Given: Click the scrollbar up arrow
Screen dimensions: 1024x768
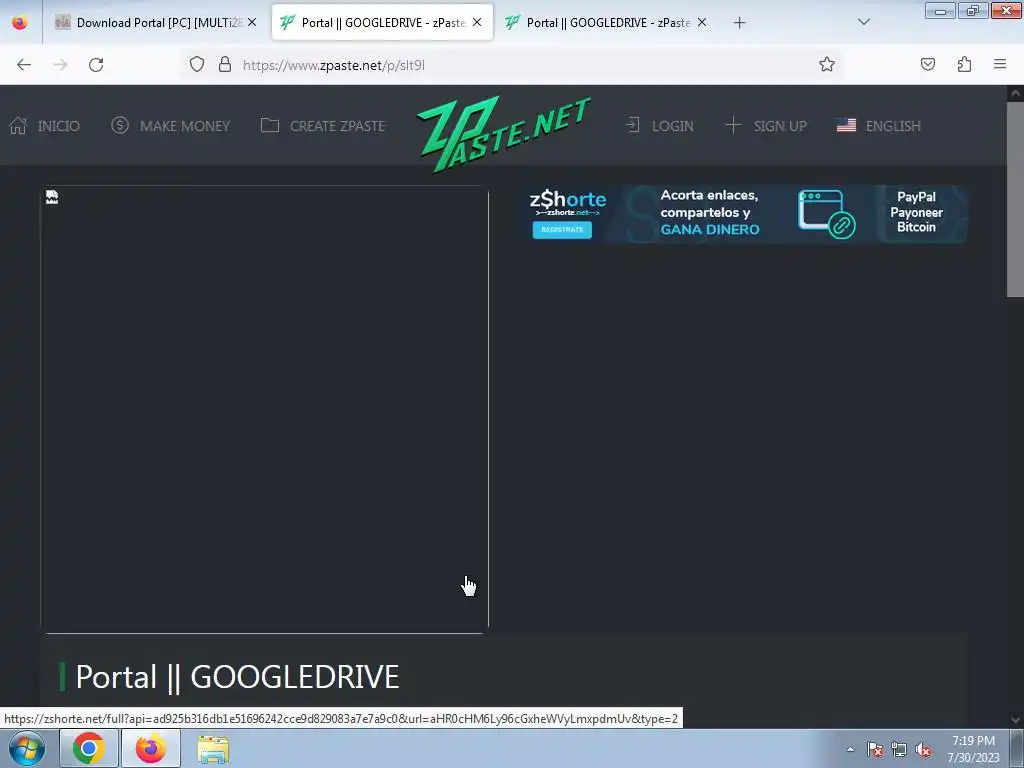Looking at the screenshot, I should [x=1015, y=93].
